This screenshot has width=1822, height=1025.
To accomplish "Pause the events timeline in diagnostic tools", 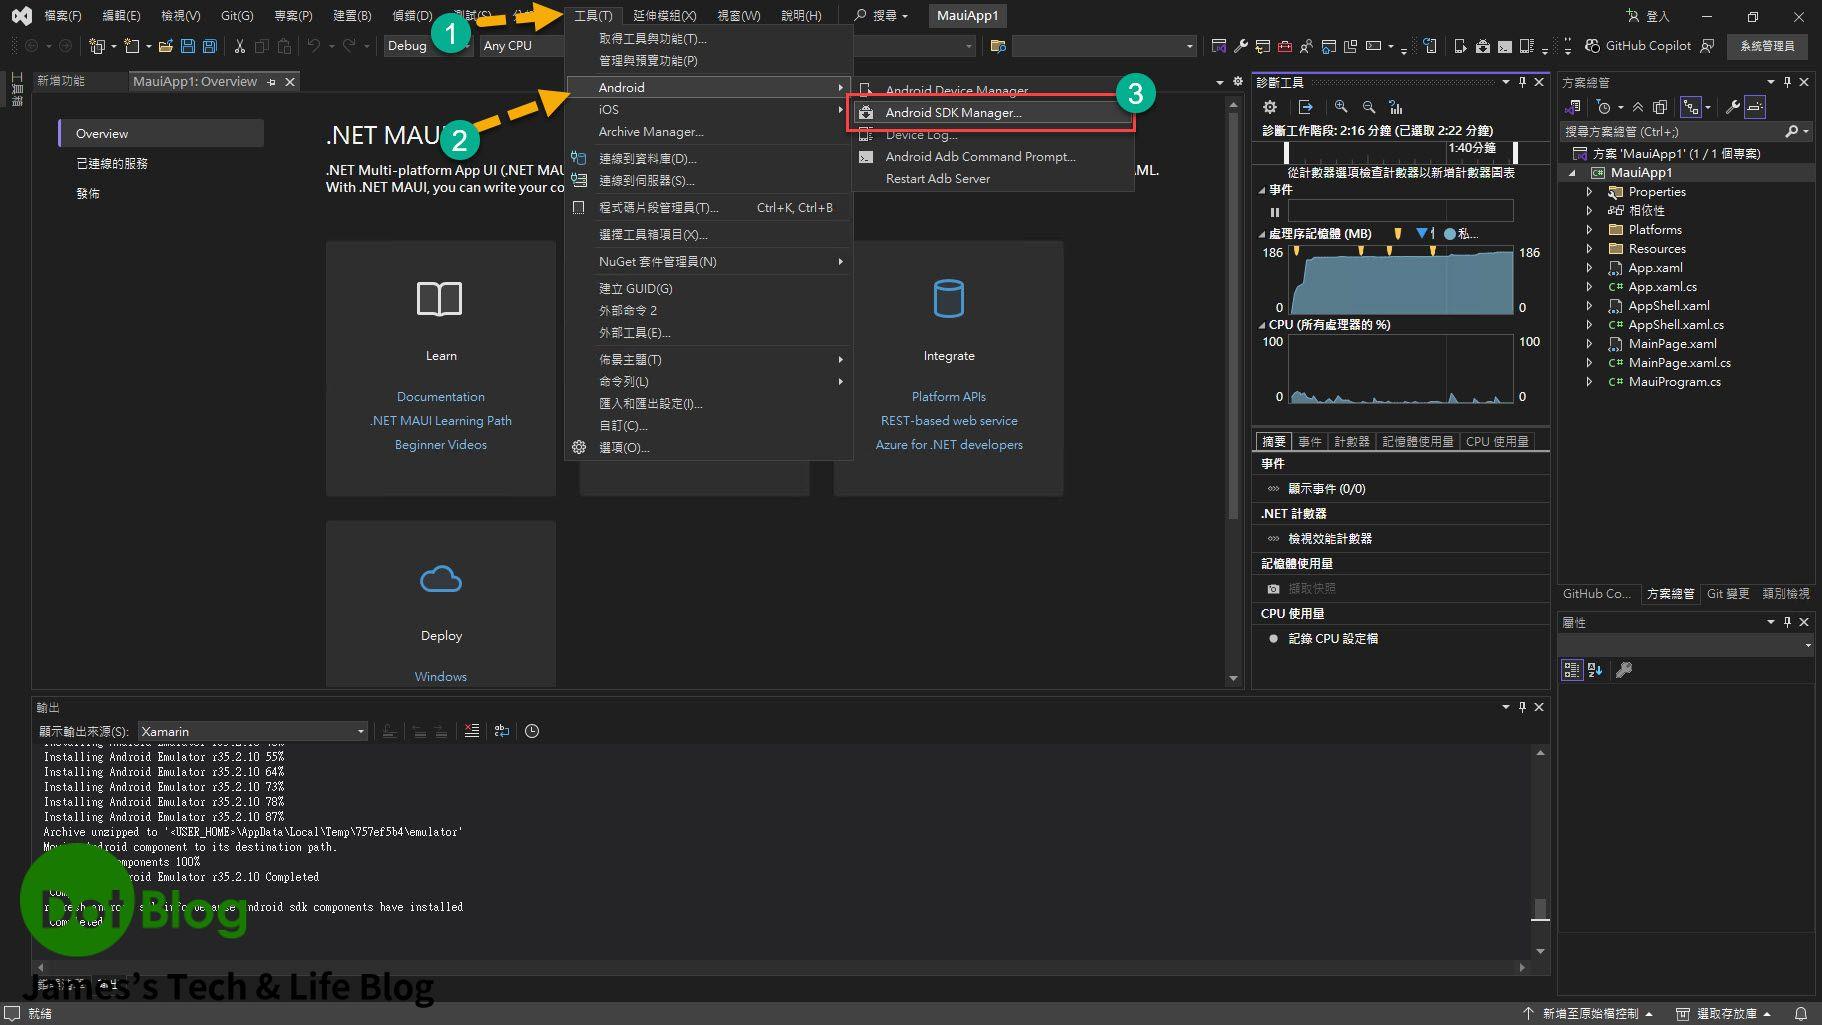I will pyautogui.click(x=1275, y=212).
